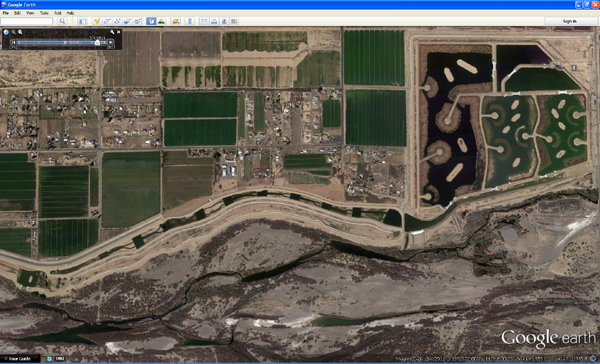Toggle sunlight across landscape icon
This screenshot has height=364, width=600.
coord(161,21)
